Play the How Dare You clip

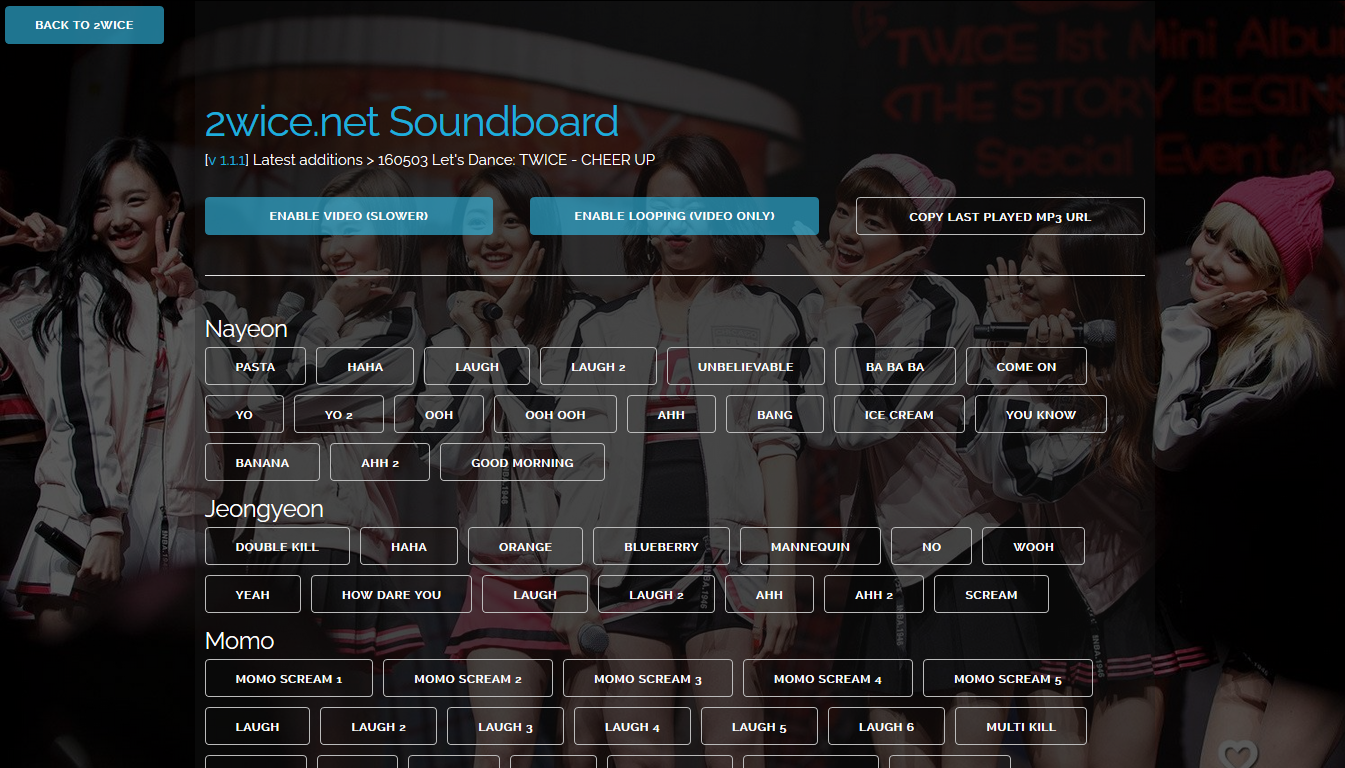391,594
